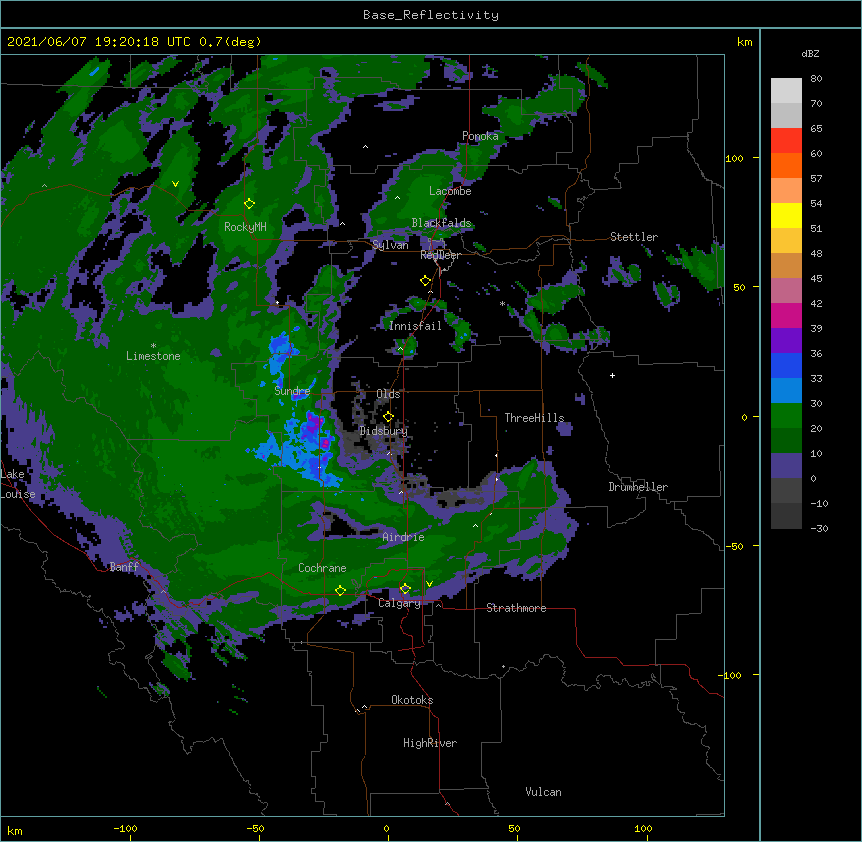Click the Airdrie city label
The width and height of the screenshot is (862, 842).
(404, 537)
